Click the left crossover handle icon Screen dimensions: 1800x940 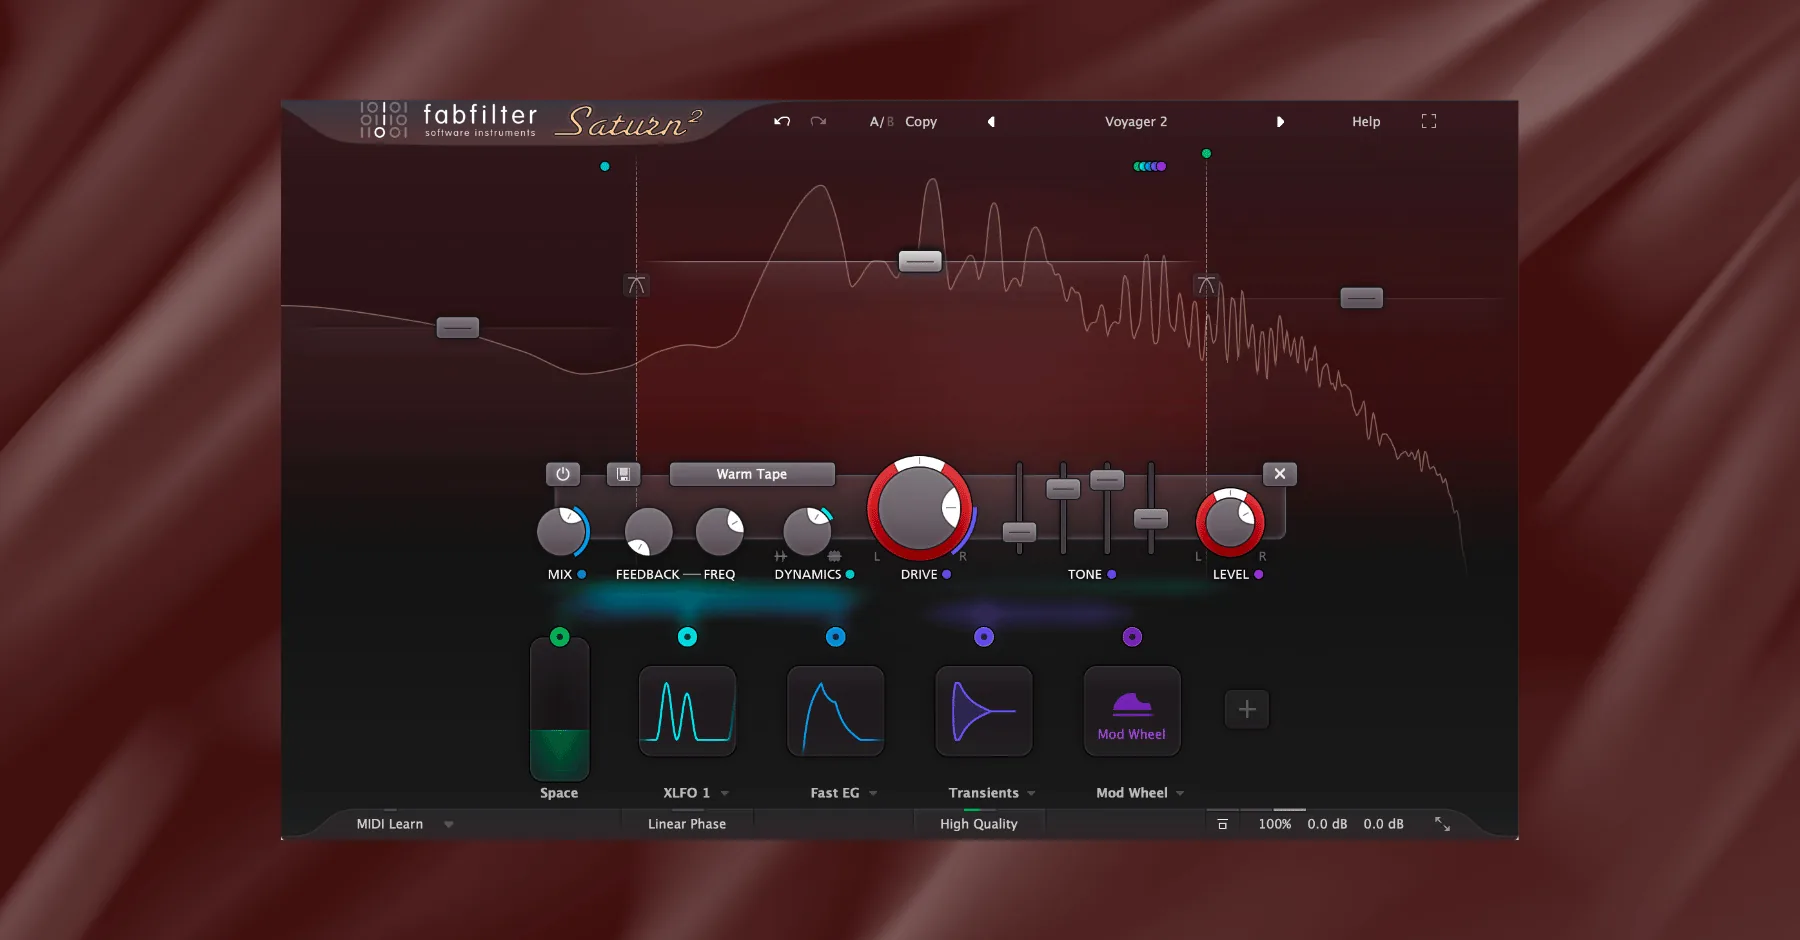(x=636, y=285)
